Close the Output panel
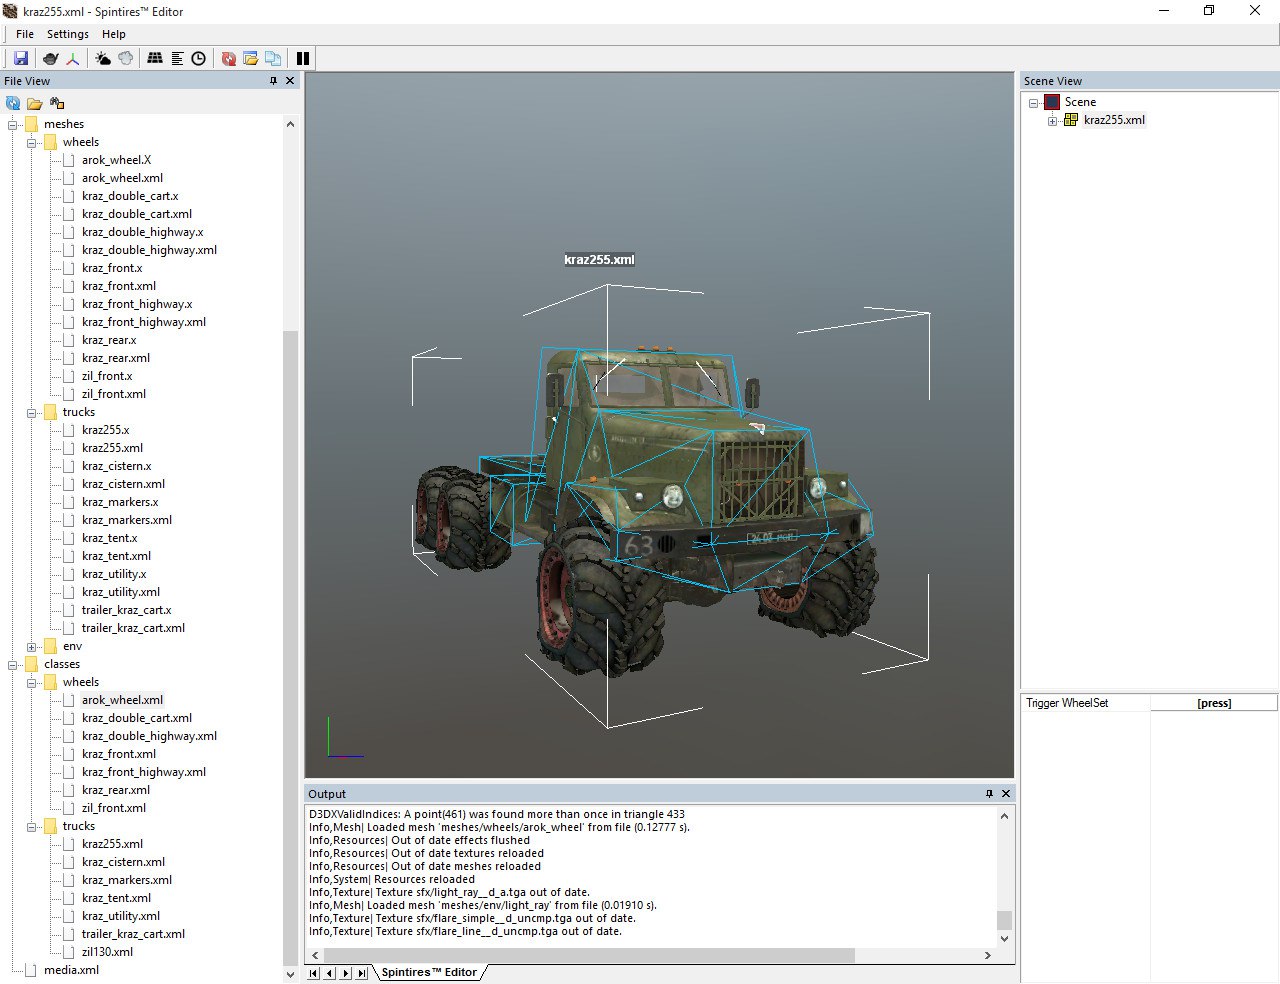The image size is (1280, 984). [1006, 793]
